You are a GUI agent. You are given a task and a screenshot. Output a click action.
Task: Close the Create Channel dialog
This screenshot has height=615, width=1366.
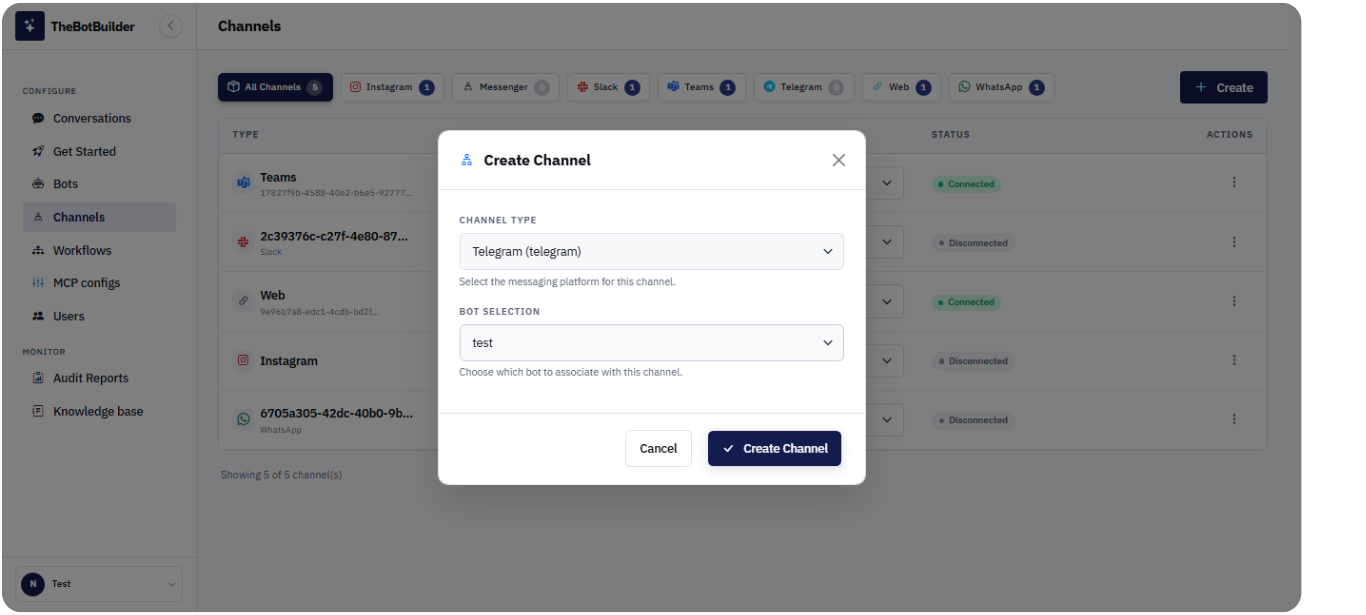tap(839, 160)
